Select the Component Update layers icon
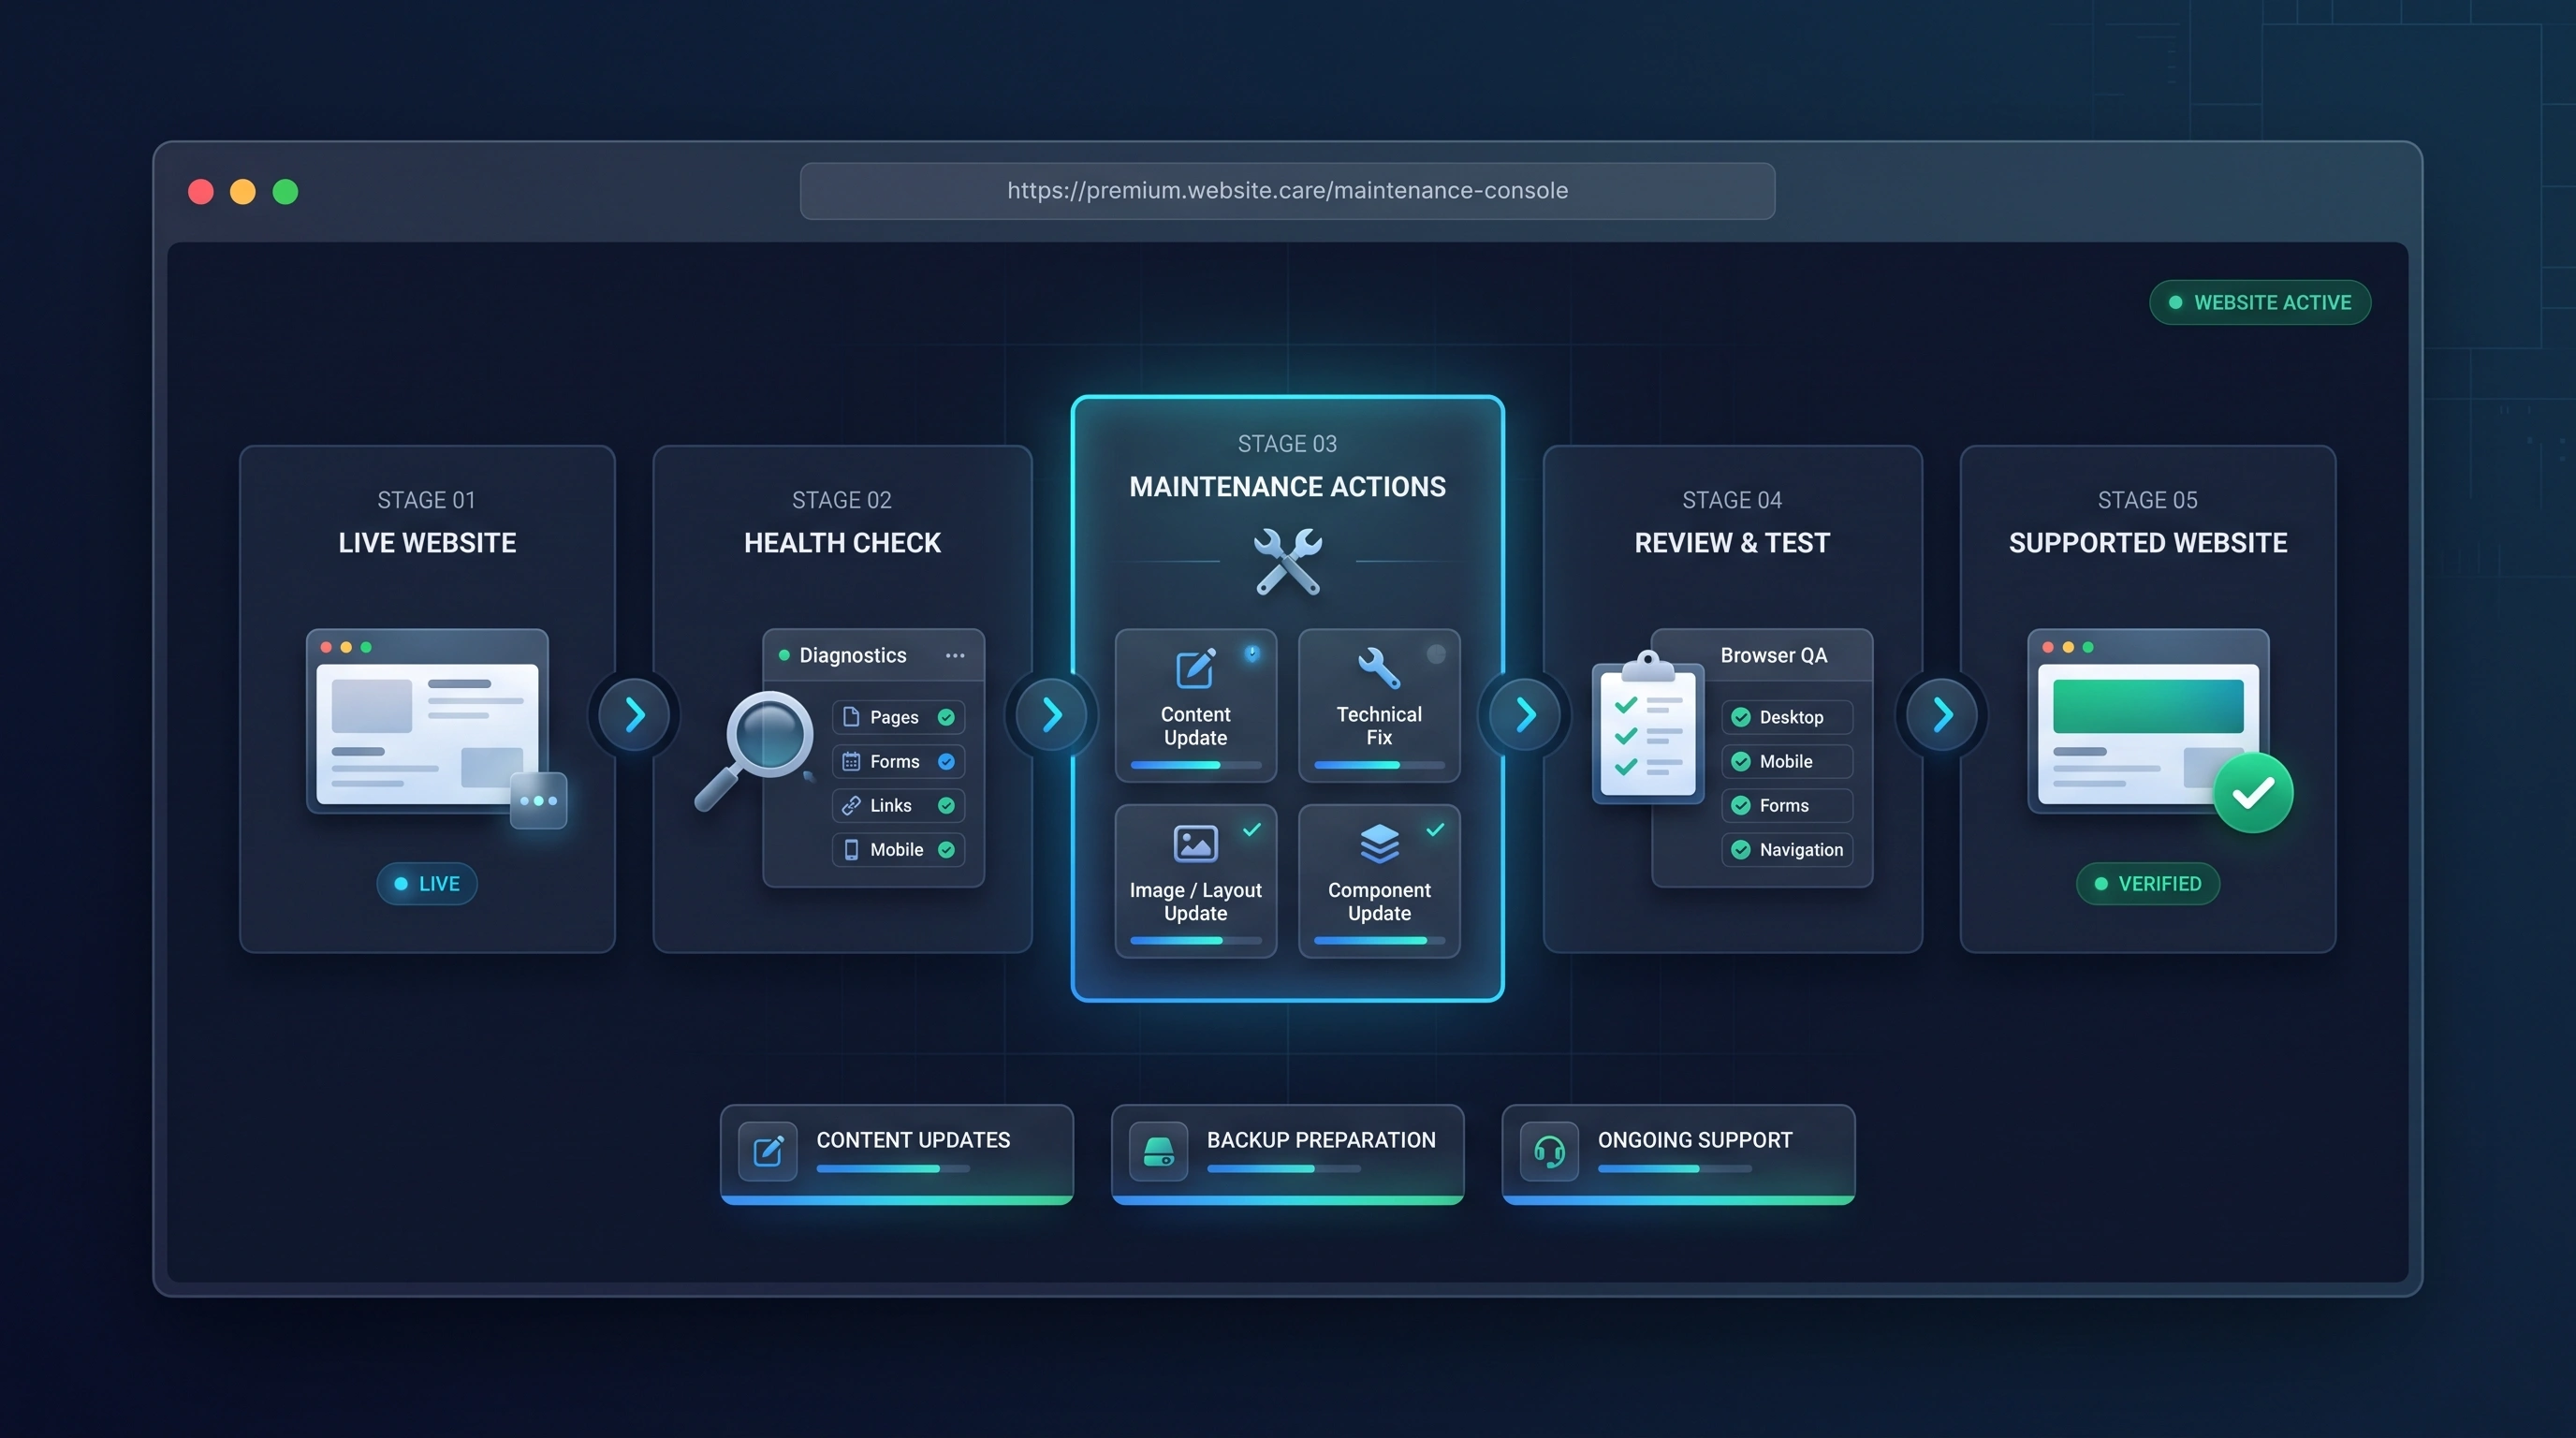The width and height of the screenshot is (2576, 1438). pos(1379,843)
